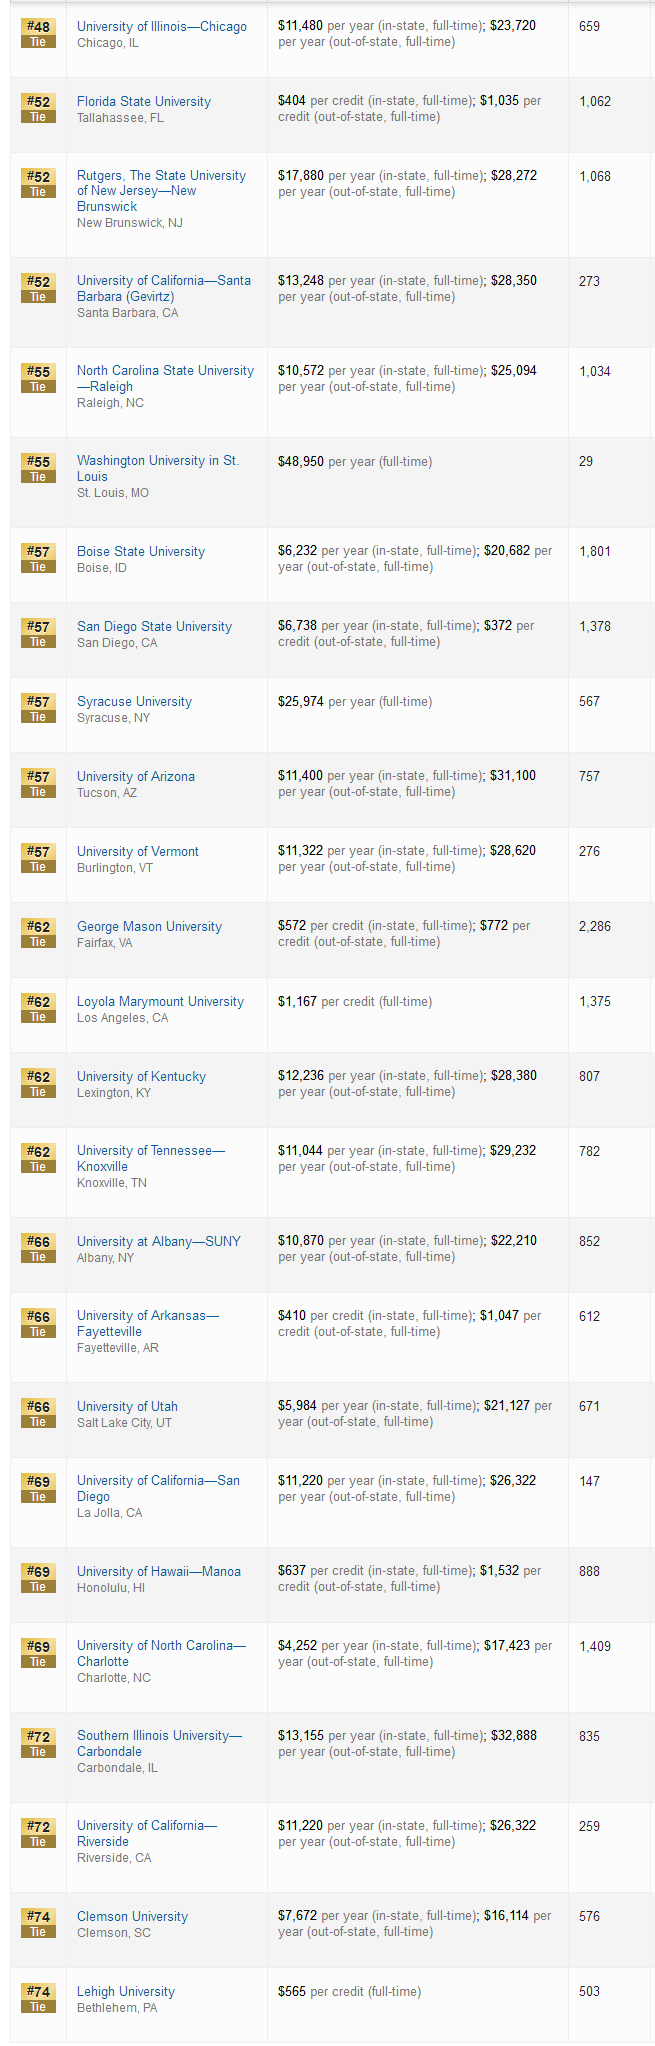Open Boise State University link

click(x=141, y=551)
